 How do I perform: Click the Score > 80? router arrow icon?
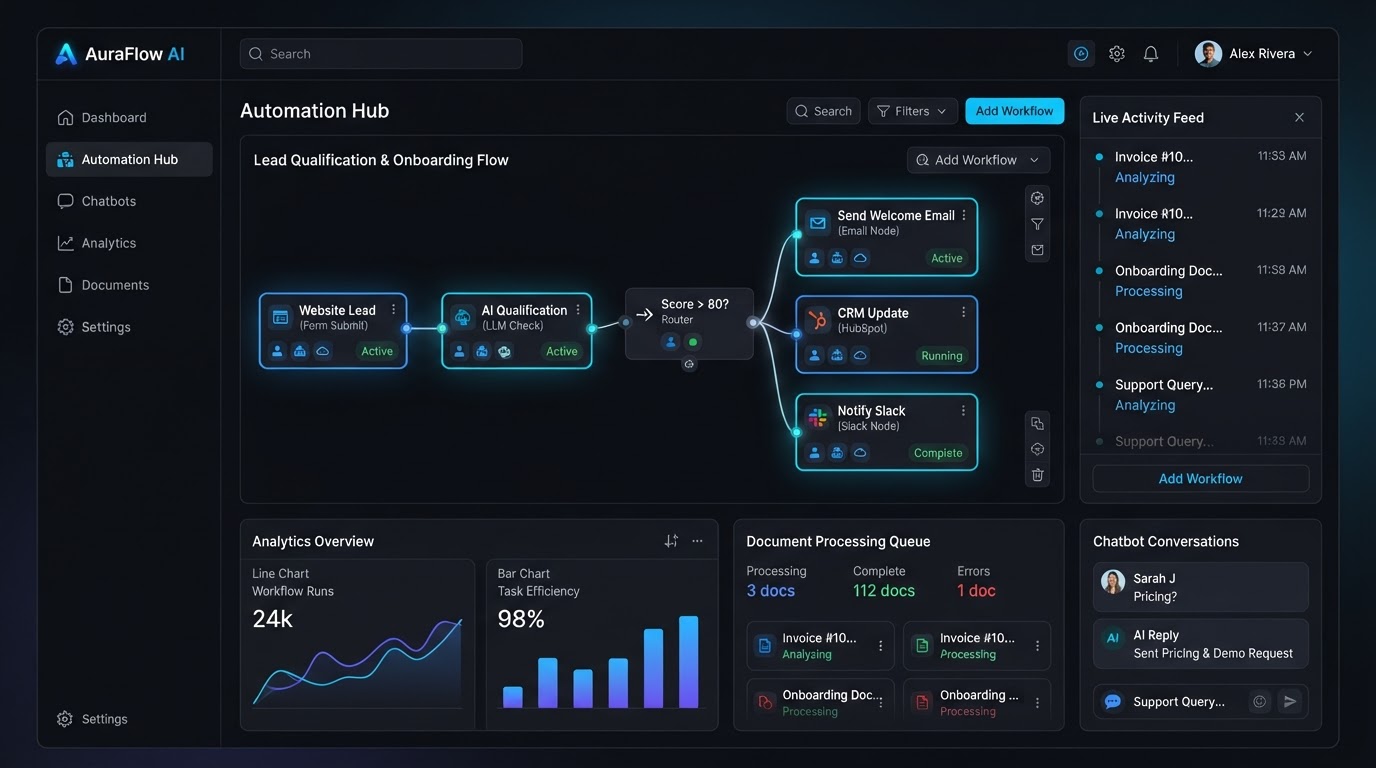[x=644, y=314]
